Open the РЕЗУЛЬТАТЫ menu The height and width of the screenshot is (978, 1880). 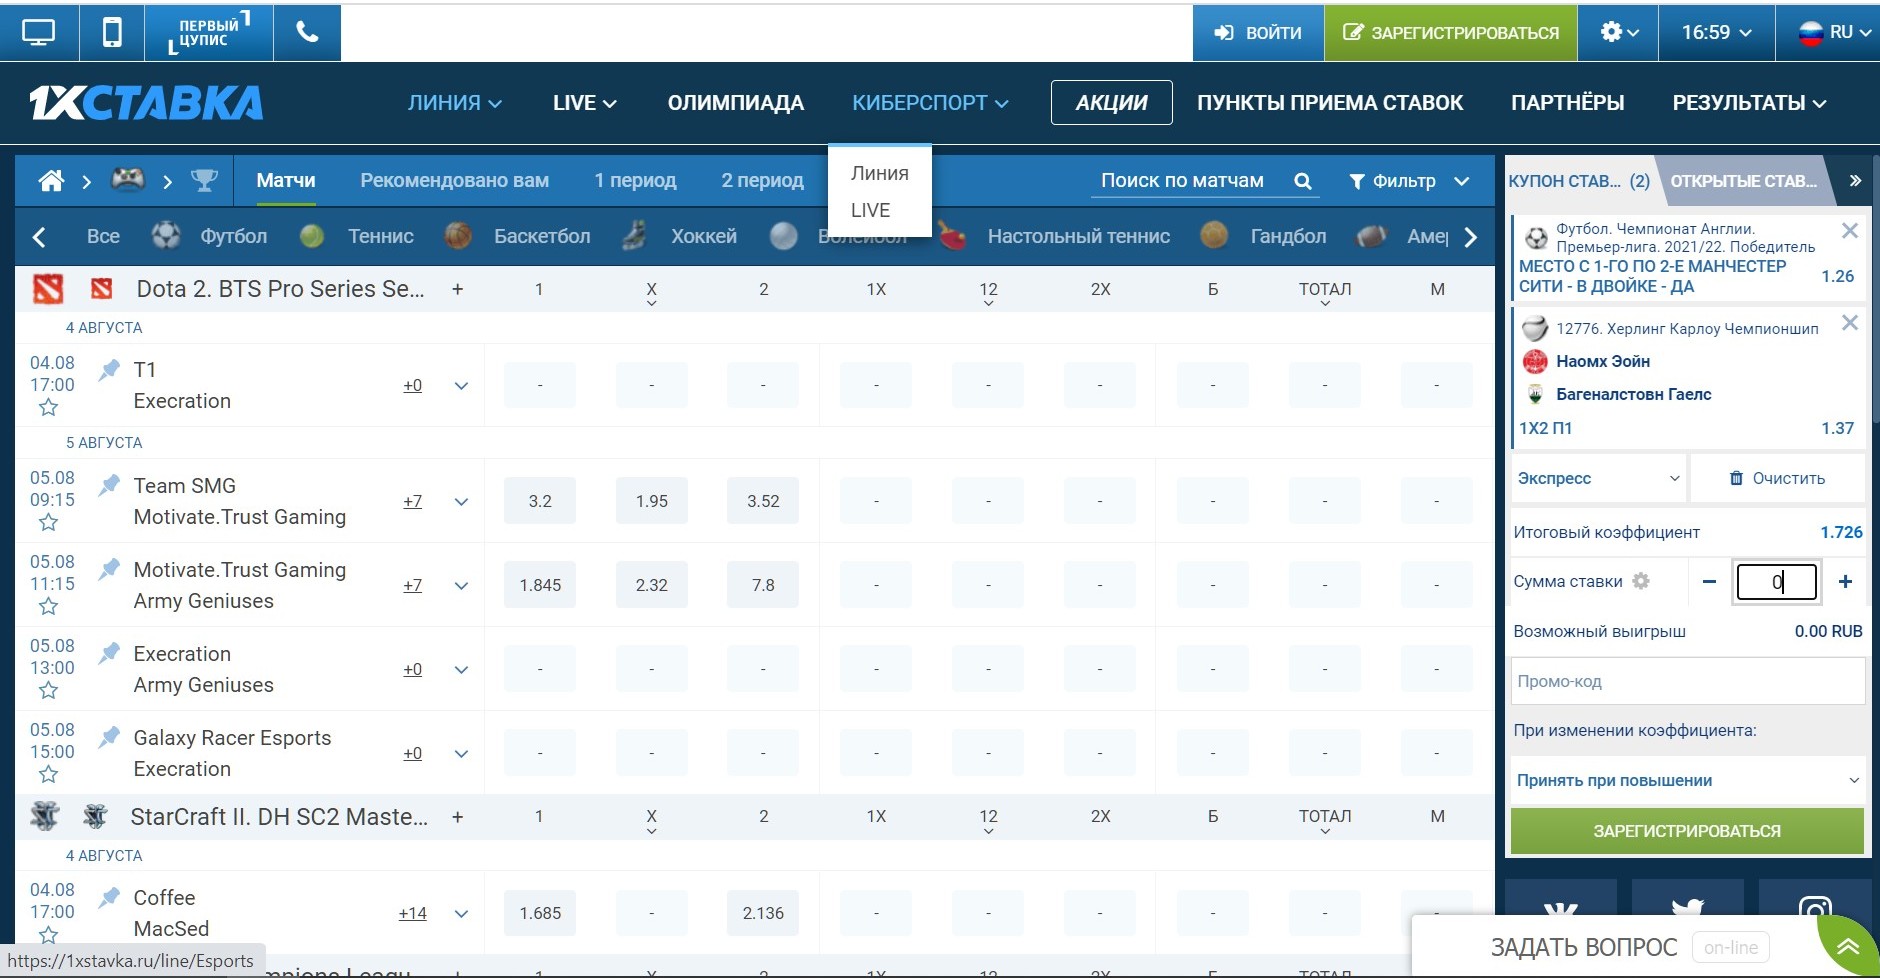(1750, 103)
